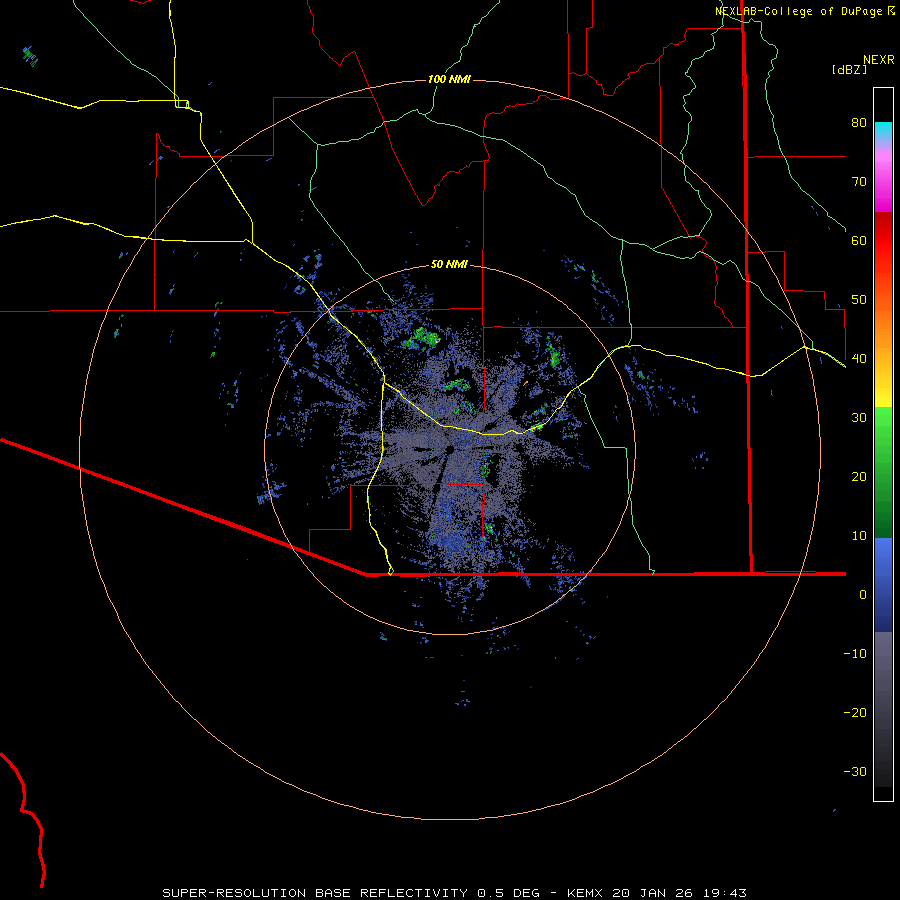This screenshot has height=900, width=900.
Task: Click the NEXR label above the color scale
Action: [x=878, y=60]
